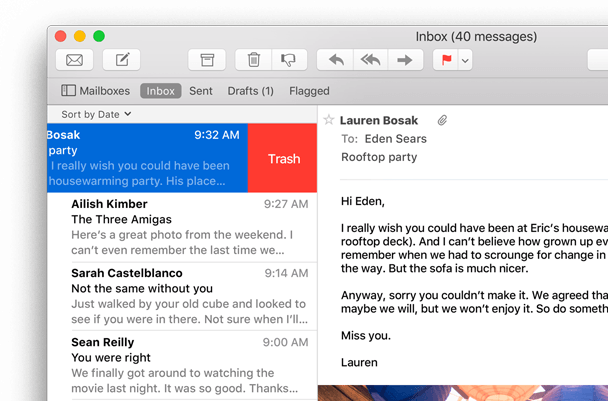Image resolution: width=608 pixels, height=401 pixels.
Task: Open the Sort by Date menu
Action: coord(96,114)
